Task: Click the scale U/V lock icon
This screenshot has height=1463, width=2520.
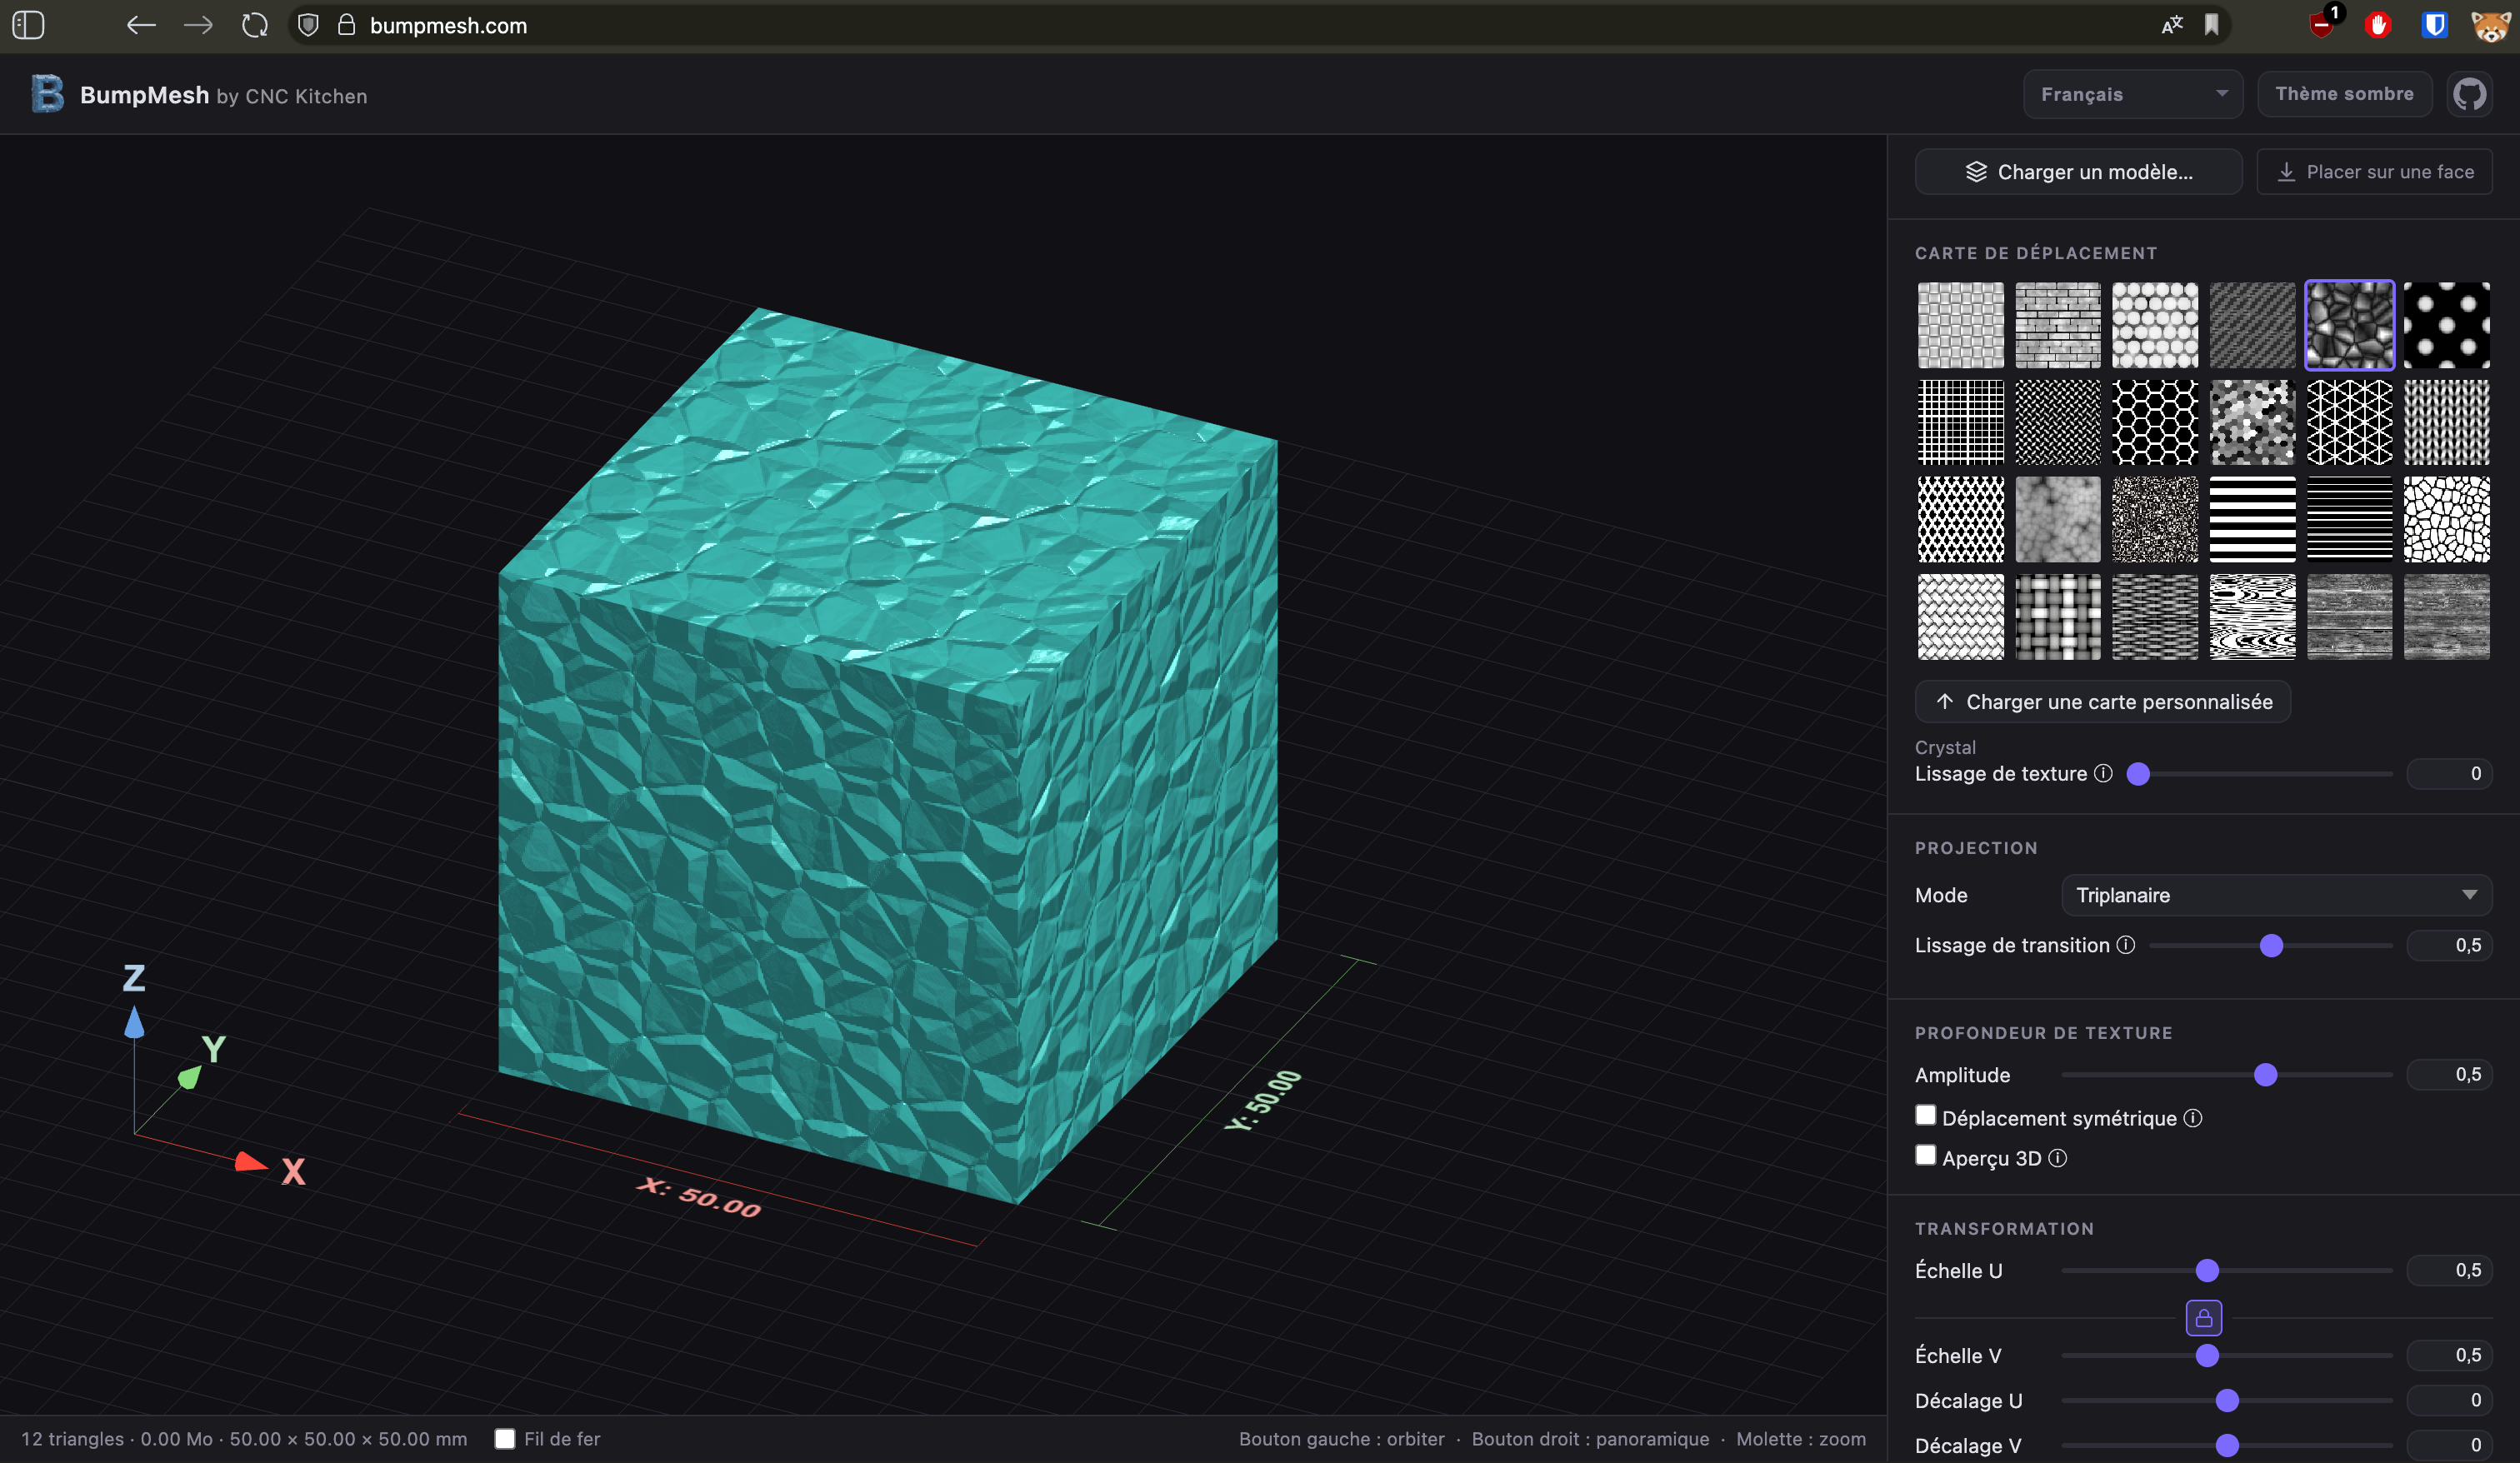Action: [2203, 1318]
